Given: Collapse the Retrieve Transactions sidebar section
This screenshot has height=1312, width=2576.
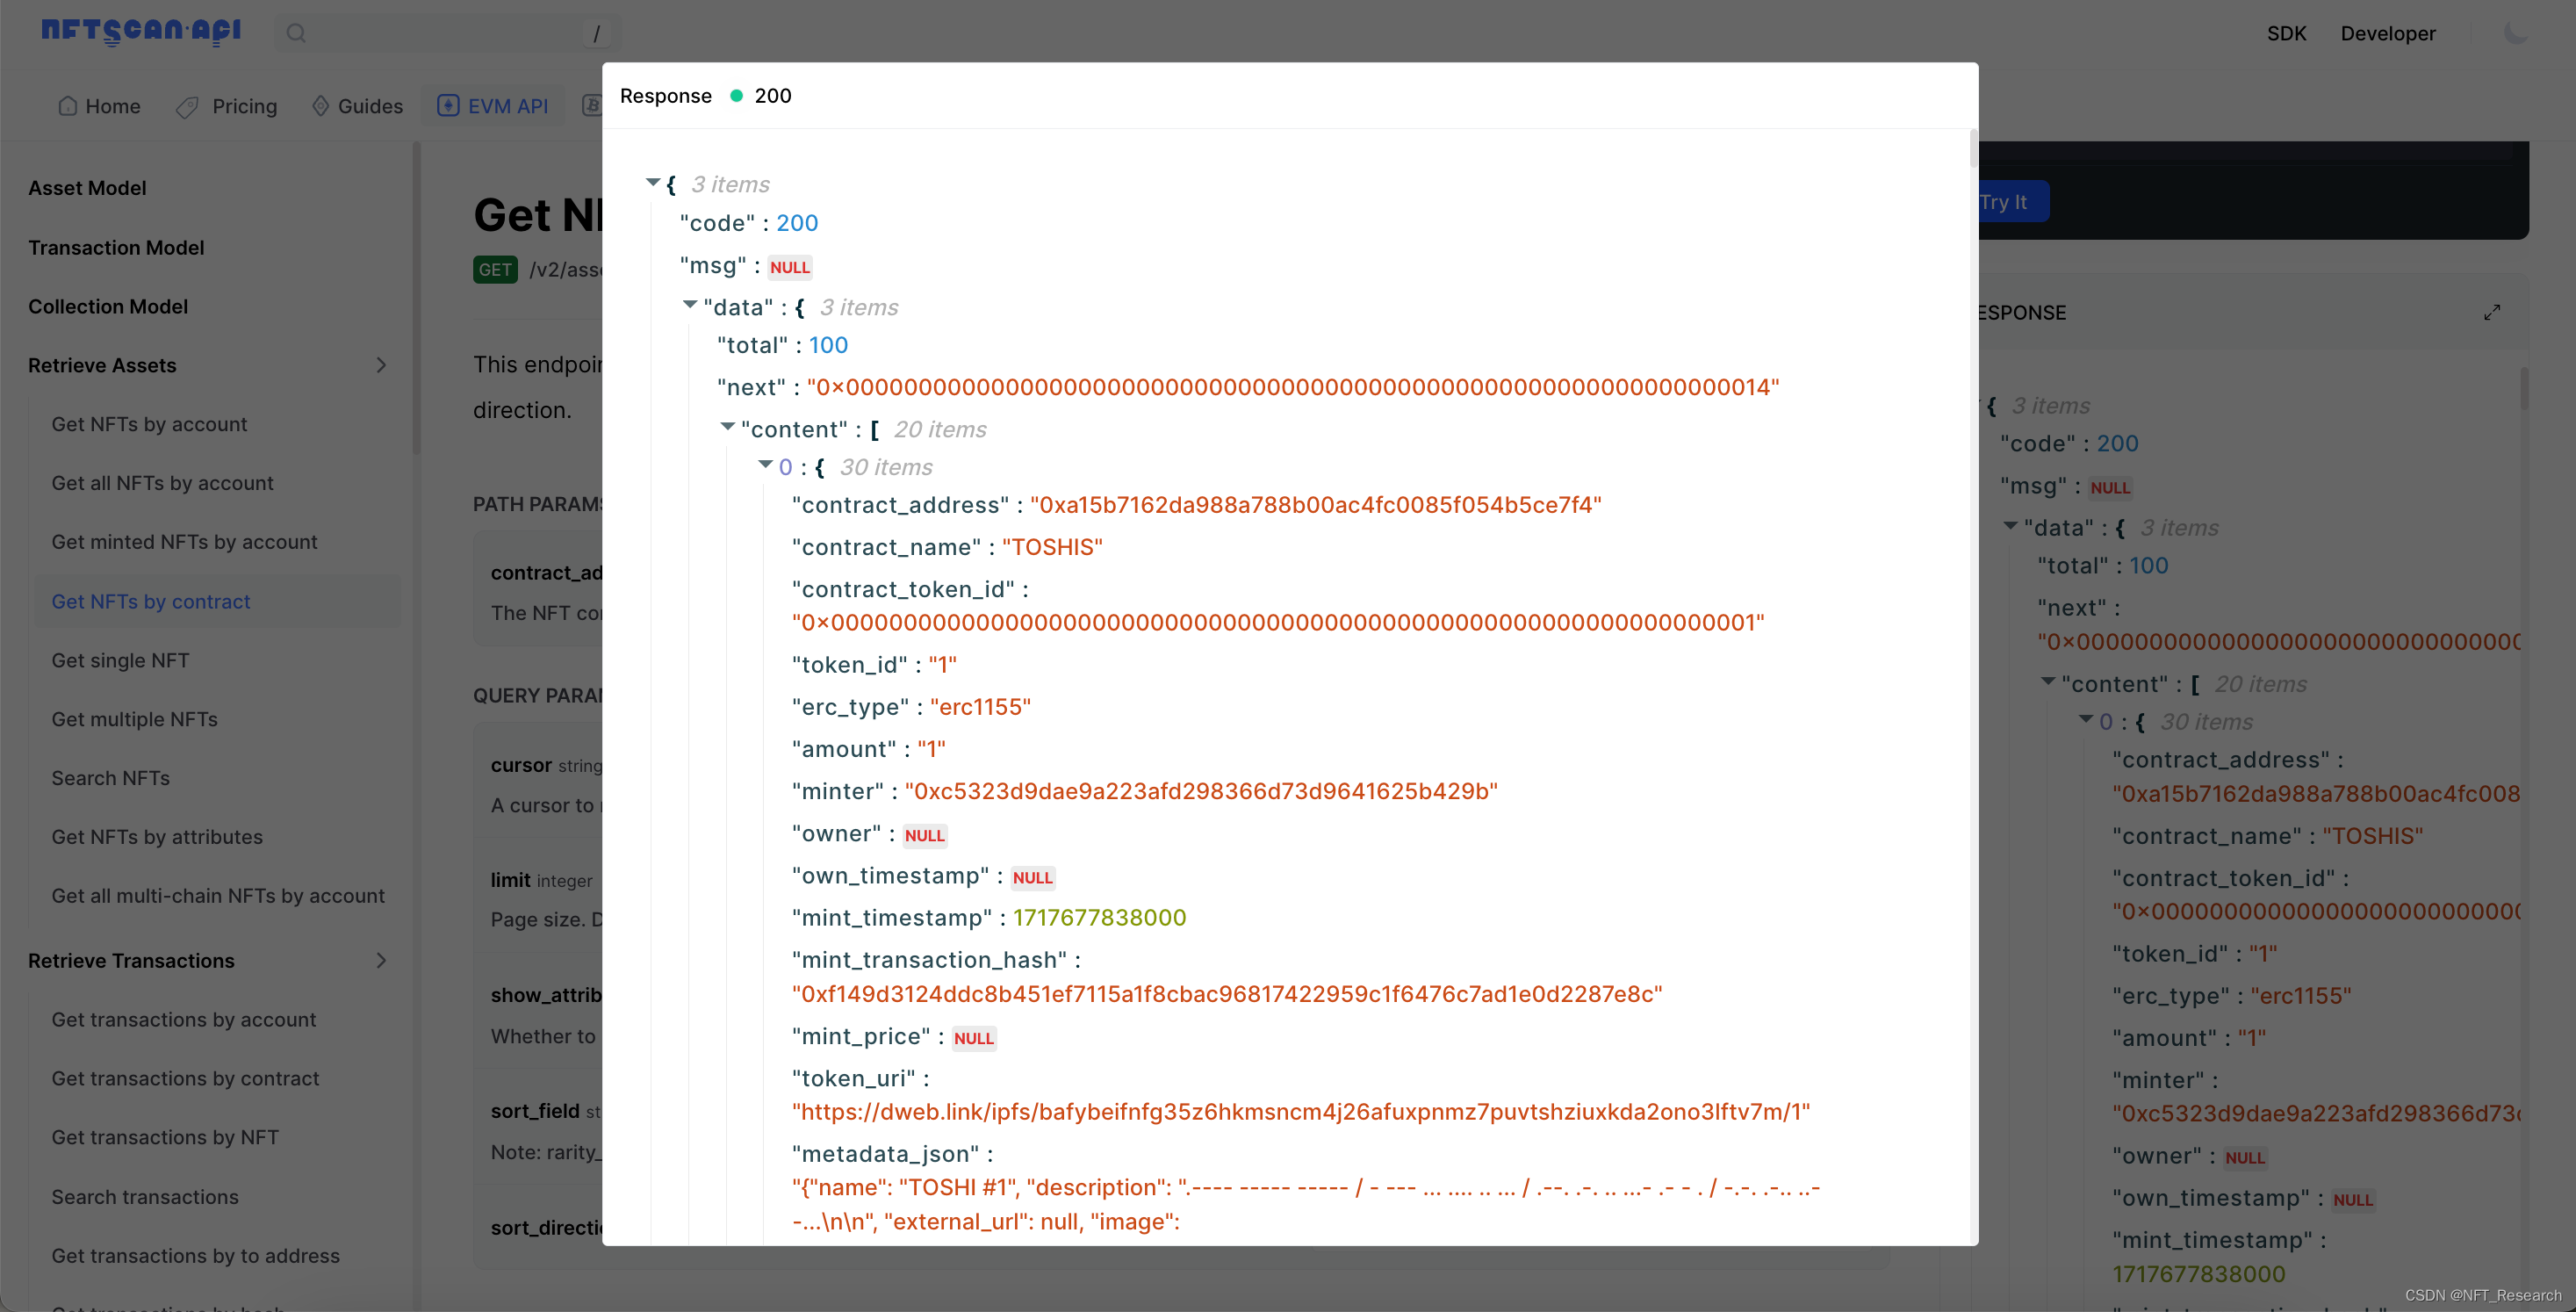Looking at the screenshot, I should 381,960.
